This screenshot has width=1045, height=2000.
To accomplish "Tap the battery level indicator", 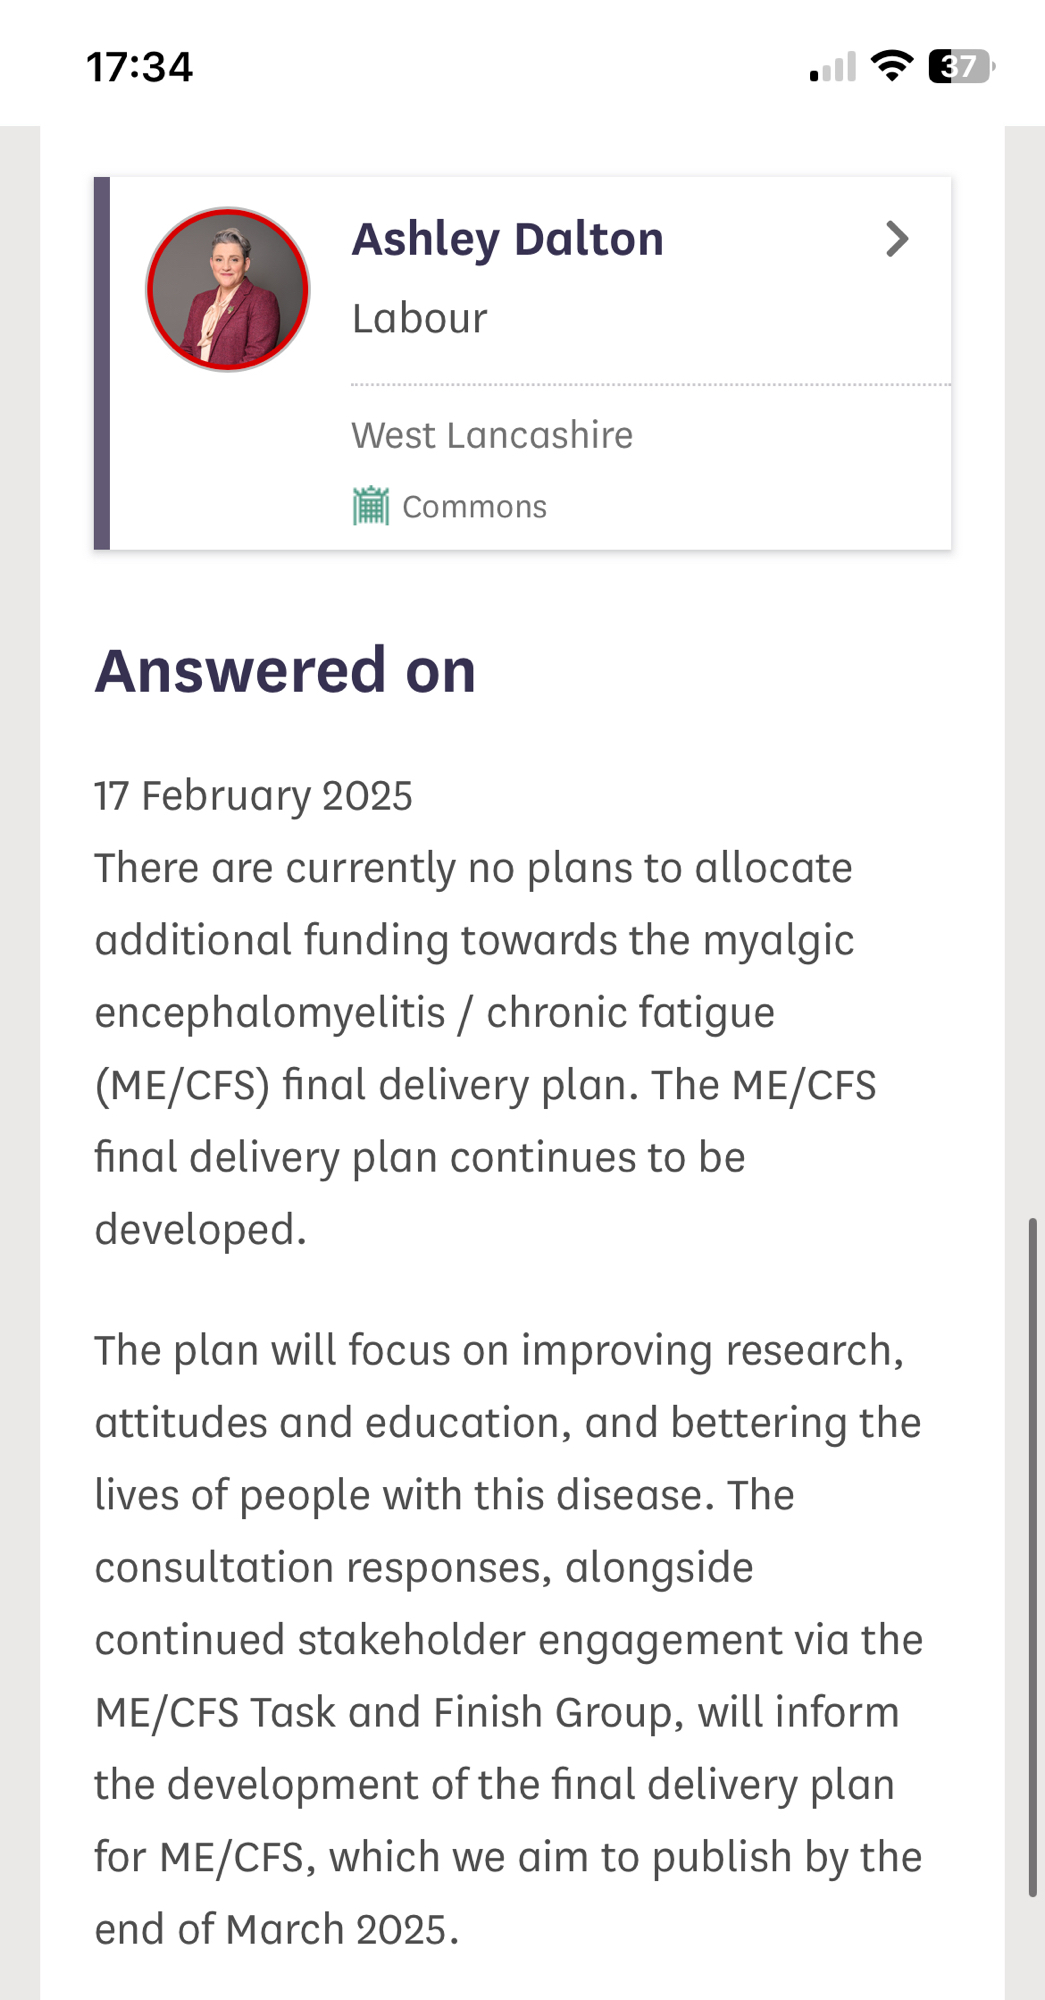I will click(x=961, y=66).
